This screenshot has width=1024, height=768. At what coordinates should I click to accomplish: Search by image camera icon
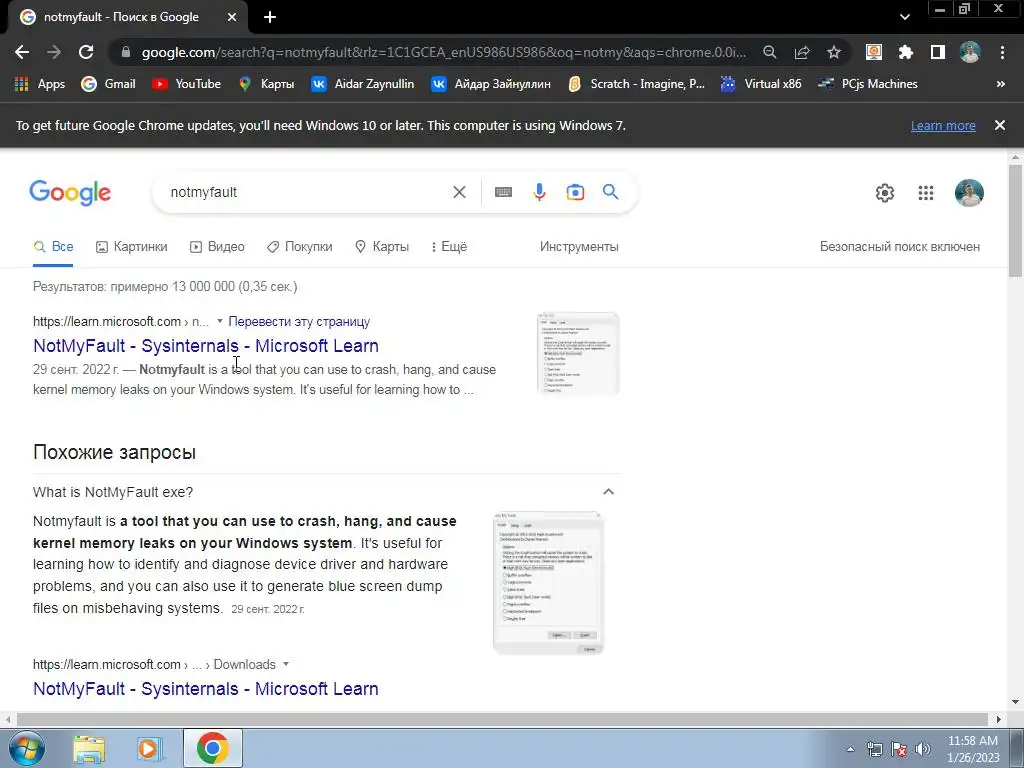(575, 192)
